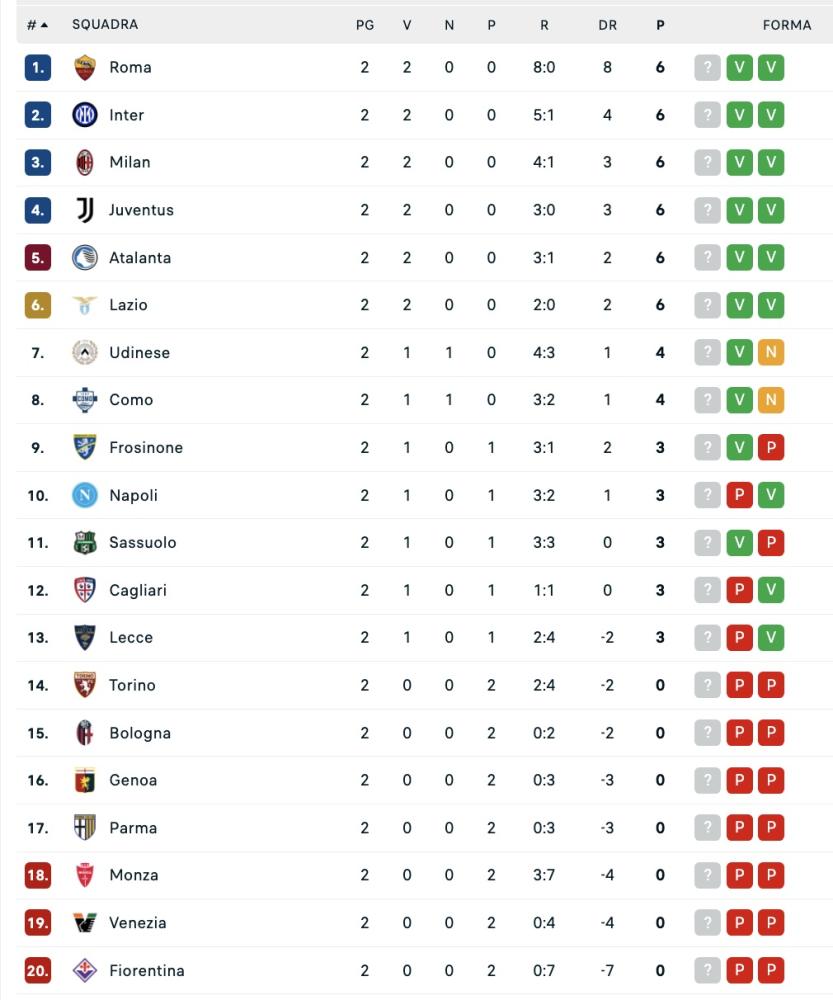This screenshot has width=833, height=1000.
Task: Click the SQUADRA column header
Action: (105, 24)
